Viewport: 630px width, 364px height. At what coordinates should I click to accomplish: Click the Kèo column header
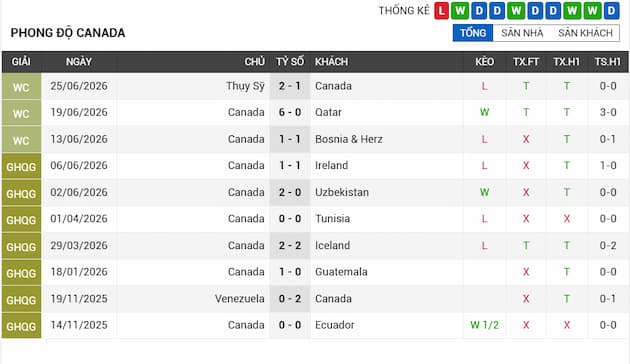pyautogui.click(x=485, y=61)
